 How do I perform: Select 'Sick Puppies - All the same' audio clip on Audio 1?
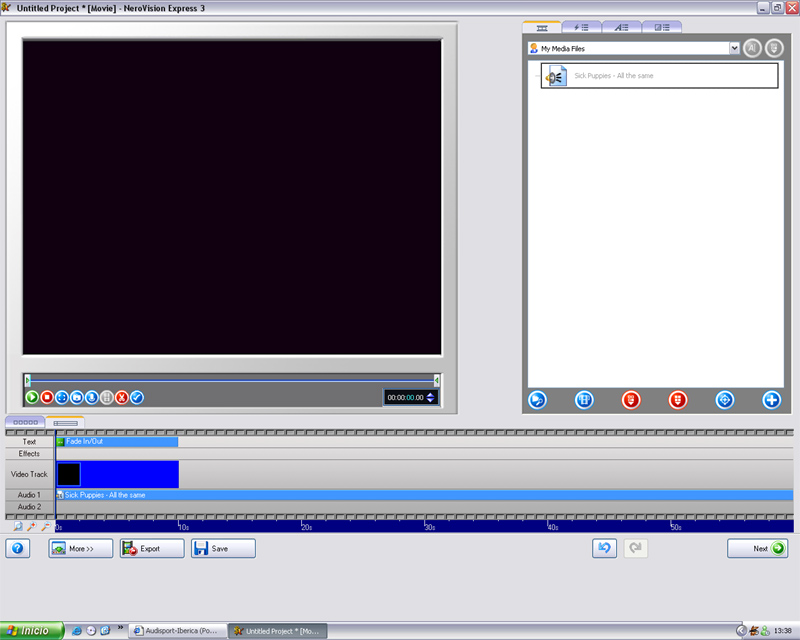[424, 495]
